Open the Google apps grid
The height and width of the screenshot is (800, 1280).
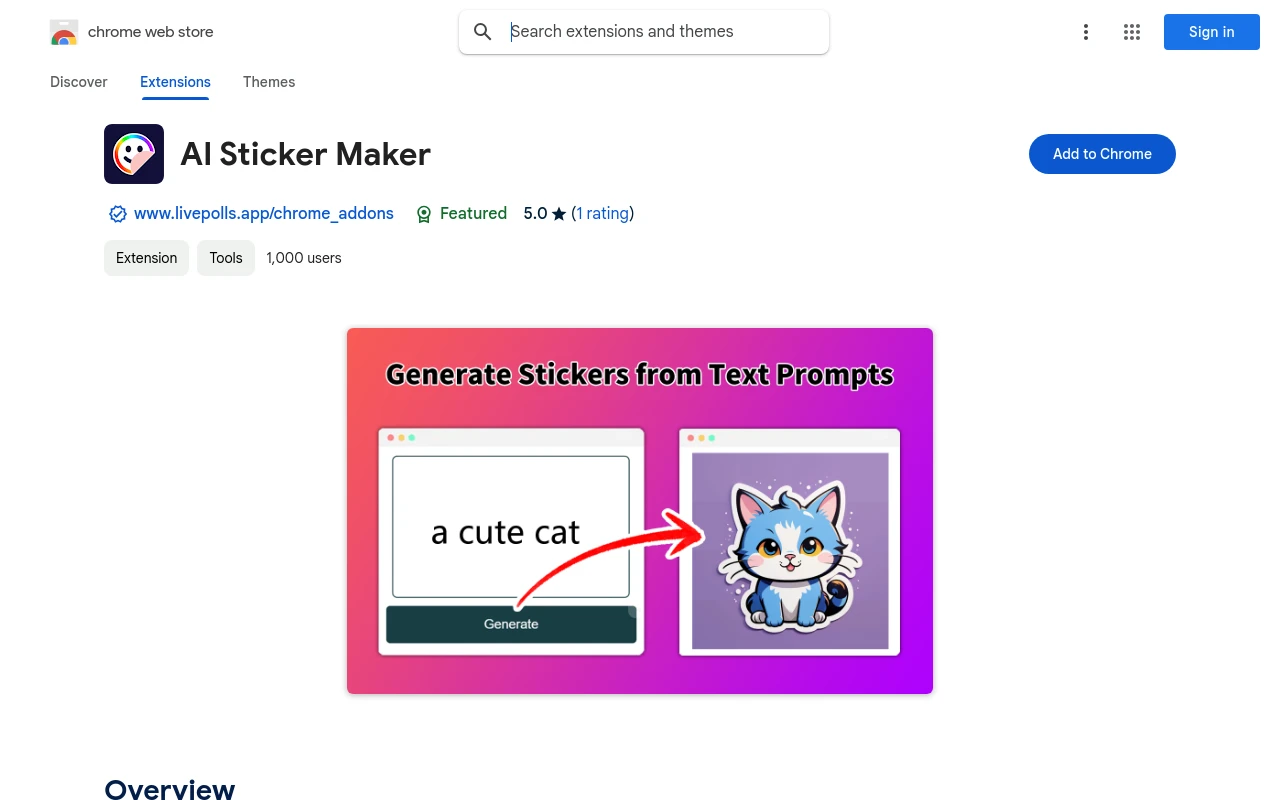click(x=1131, y=32)
